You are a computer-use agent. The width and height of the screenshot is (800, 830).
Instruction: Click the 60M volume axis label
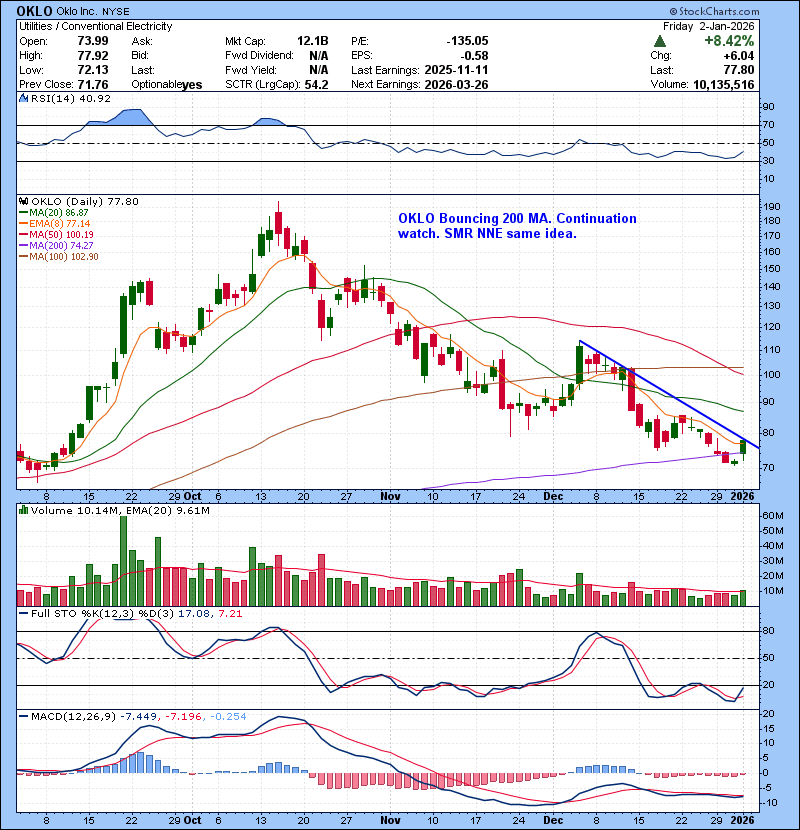point(772,516)
